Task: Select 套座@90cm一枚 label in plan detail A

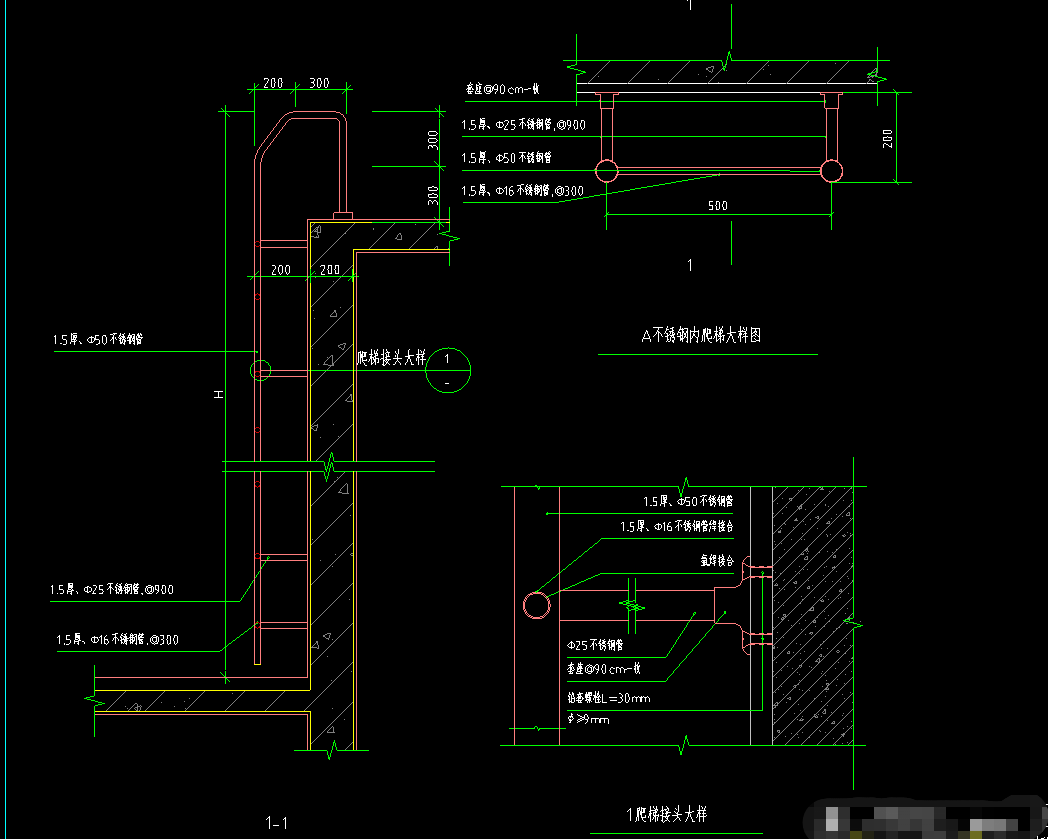Action: [503, 89]
